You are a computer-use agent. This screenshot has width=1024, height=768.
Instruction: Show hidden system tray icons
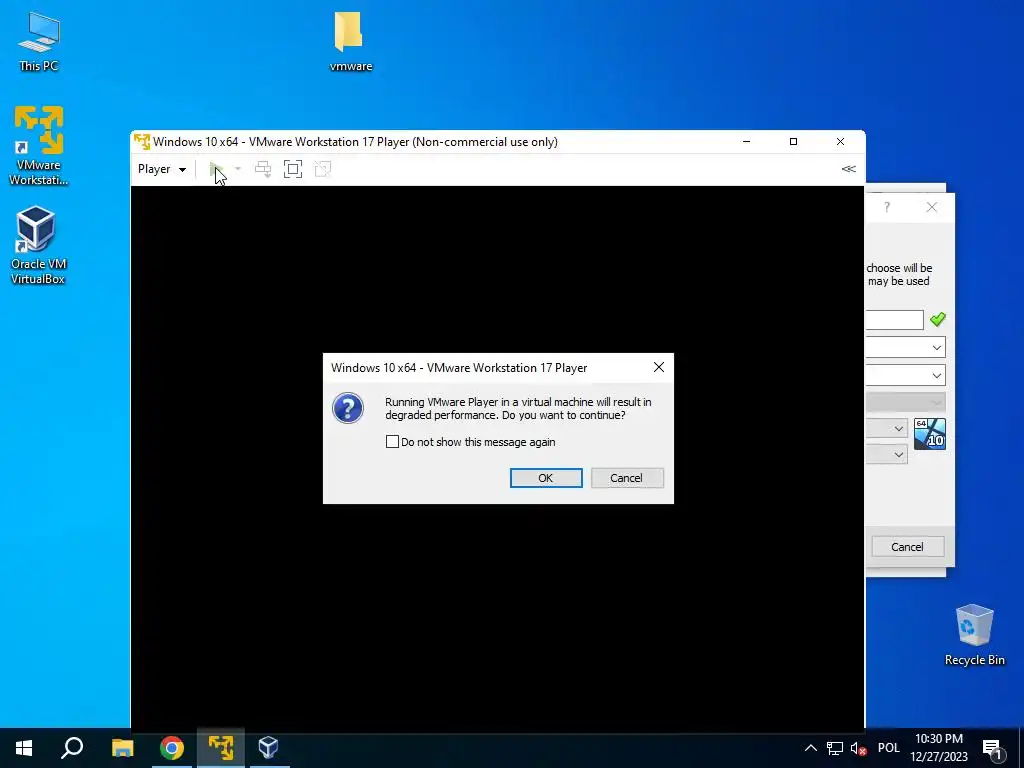pyautogui.click(x=810, y=748)
